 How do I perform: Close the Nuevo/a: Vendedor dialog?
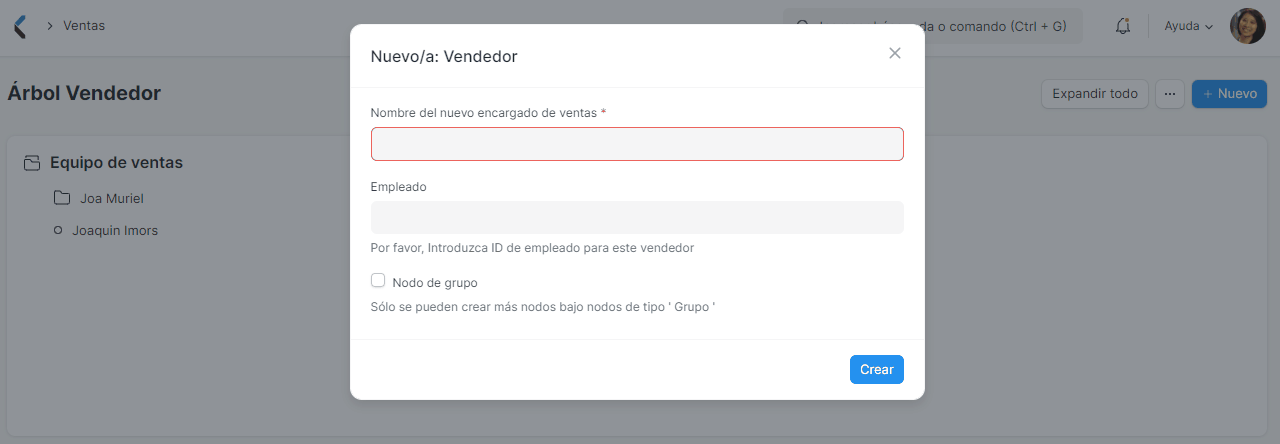(895, 53)
